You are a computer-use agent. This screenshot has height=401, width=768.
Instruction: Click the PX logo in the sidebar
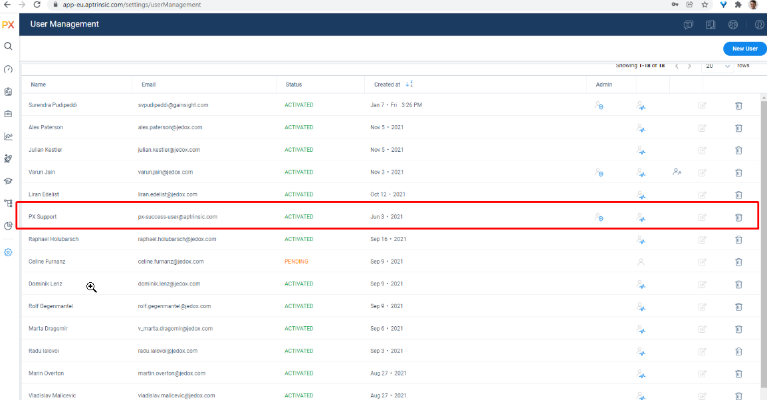pyautogui.click(x=8, y=24)
